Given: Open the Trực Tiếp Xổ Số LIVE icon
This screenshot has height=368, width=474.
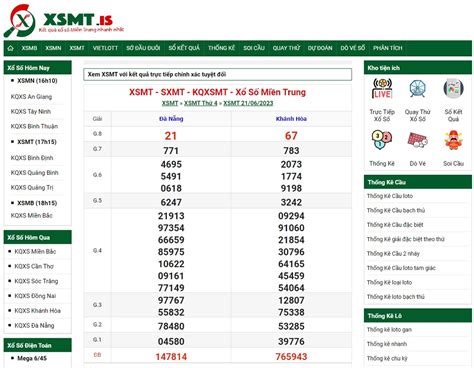Looking at the screenshot, I should pyautogui.click(x=382, y=89).
